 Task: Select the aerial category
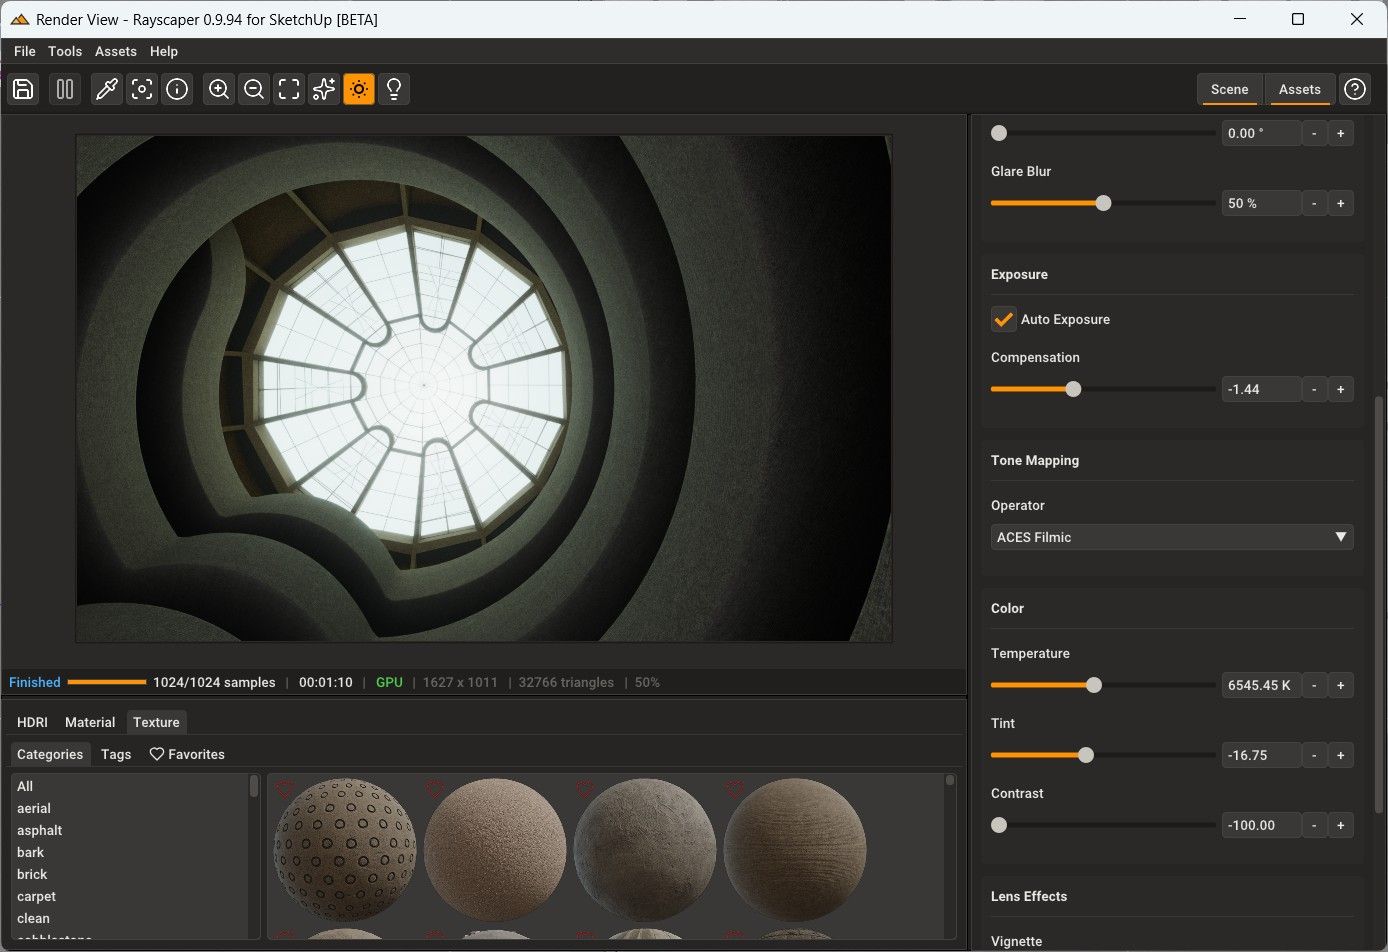pyautogui.click(x=130, y=808)
